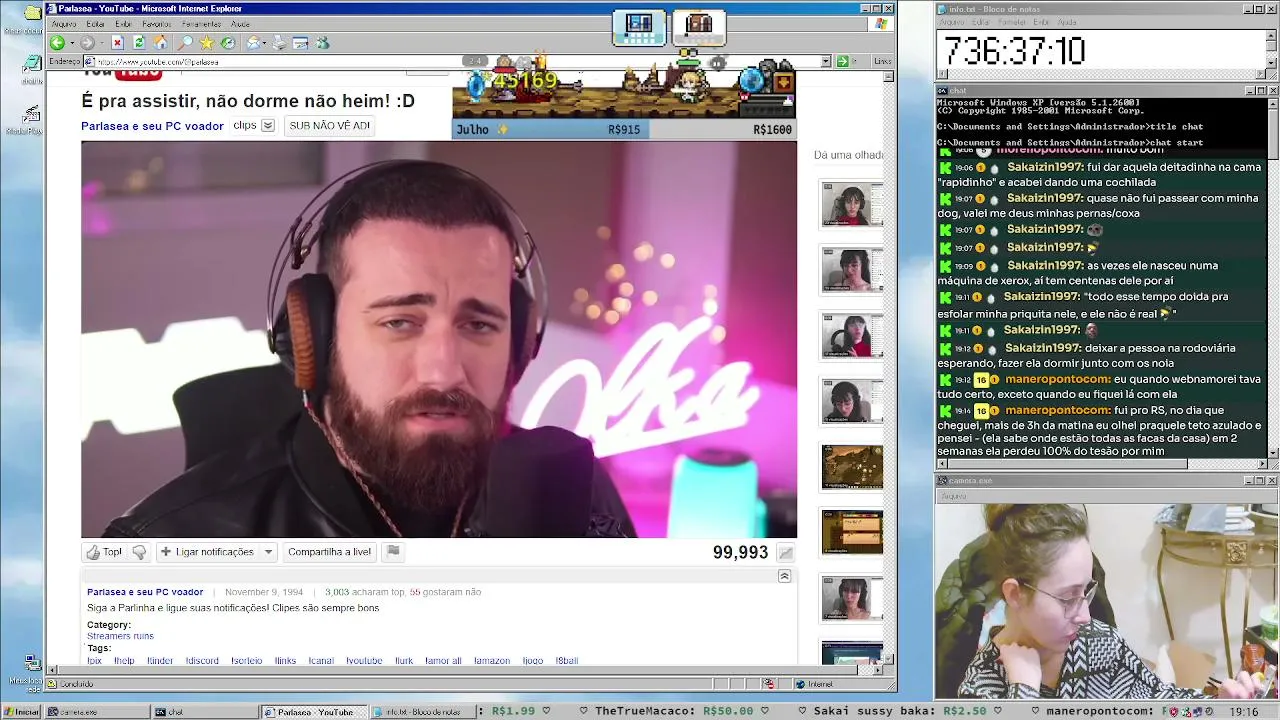Open the Parlasea e seu PC voador channel link
This screenshot has height=720, width=1280.
(x=152, y=126)
